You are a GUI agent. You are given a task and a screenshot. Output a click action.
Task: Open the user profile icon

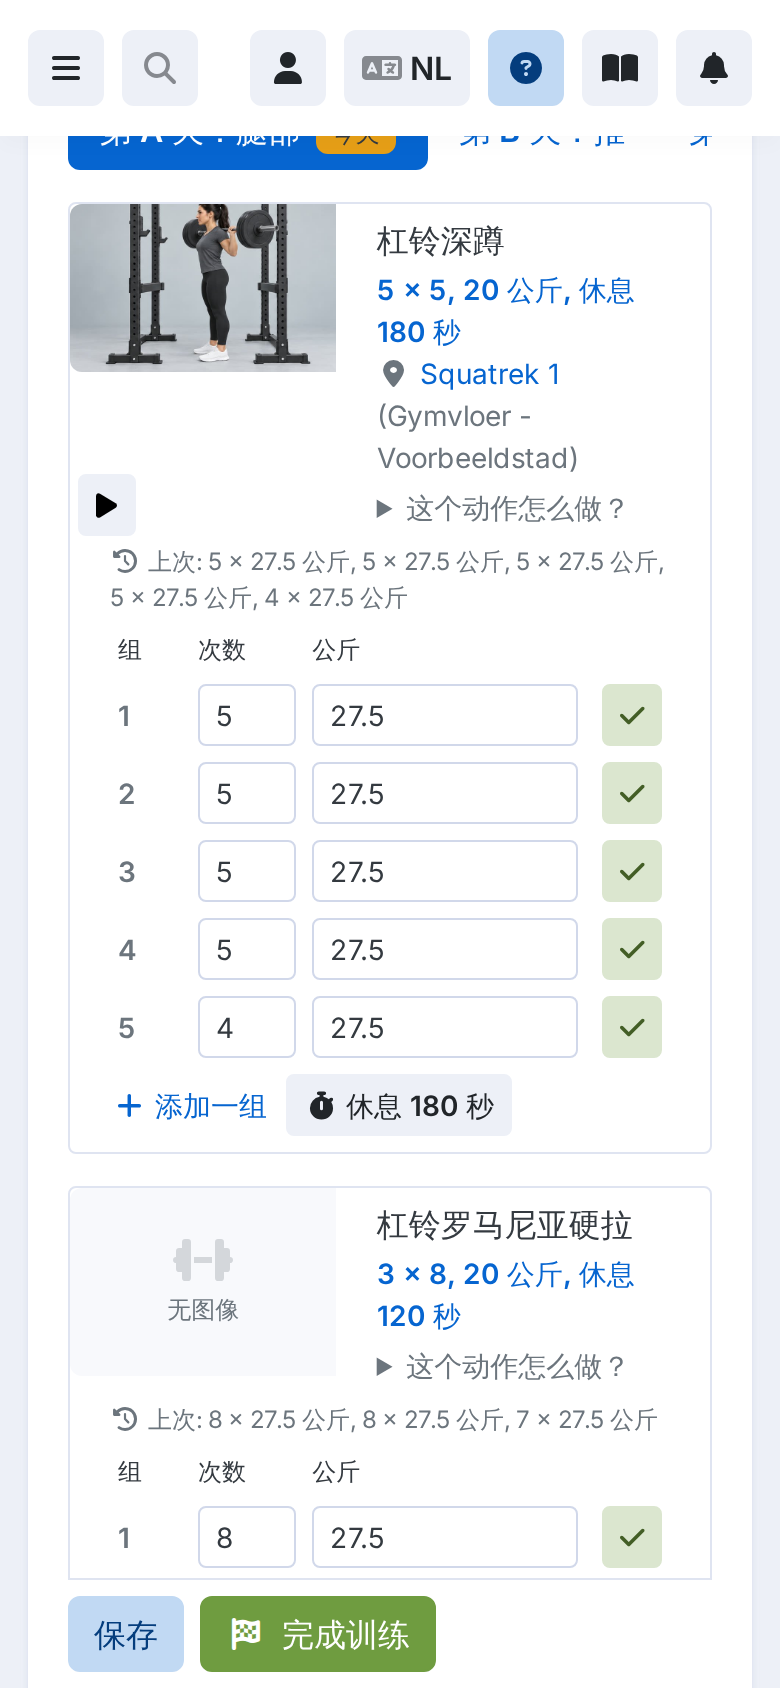(x=288, y=68)
